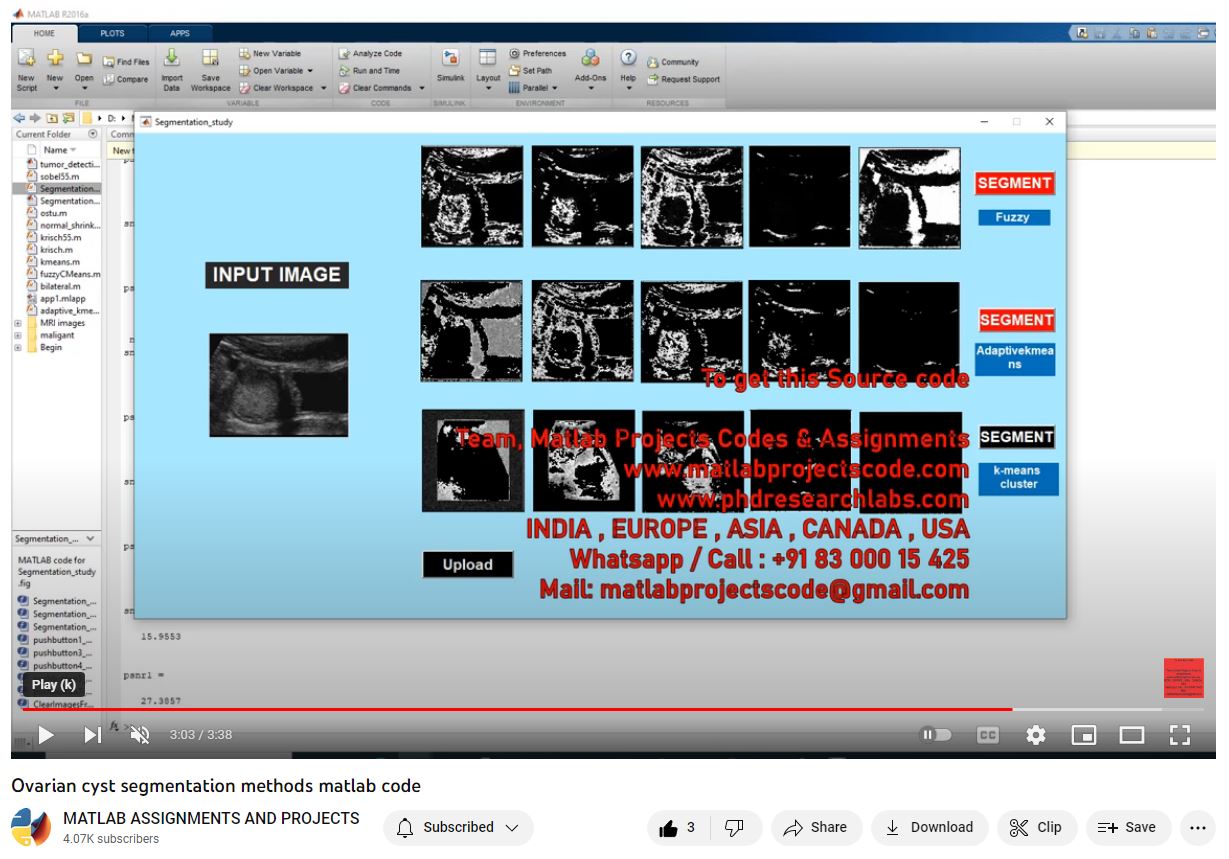
Task: Open more actions three-dot menu
Action: [x=1198, y=828]
